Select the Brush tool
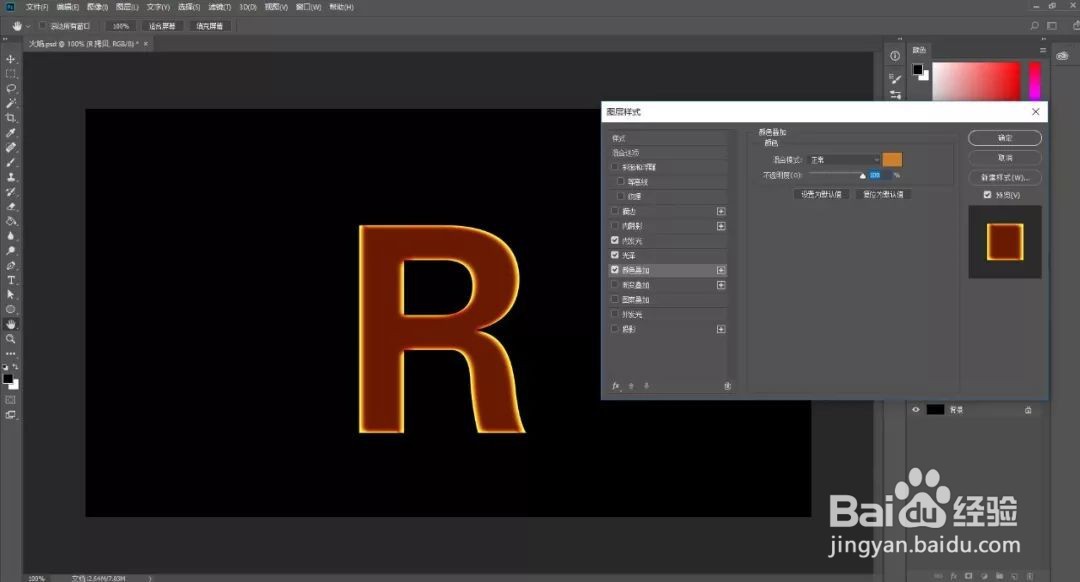This screenshot has height=582, width=1080. point(10,163)
